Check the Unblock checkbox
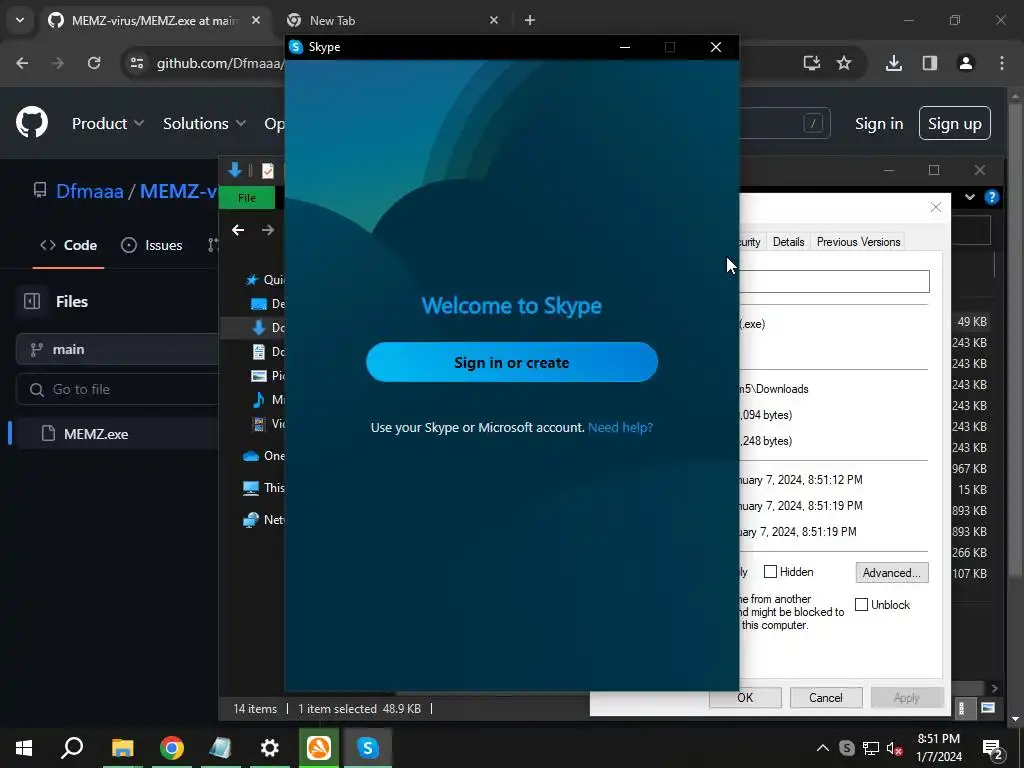 [861, 605]
